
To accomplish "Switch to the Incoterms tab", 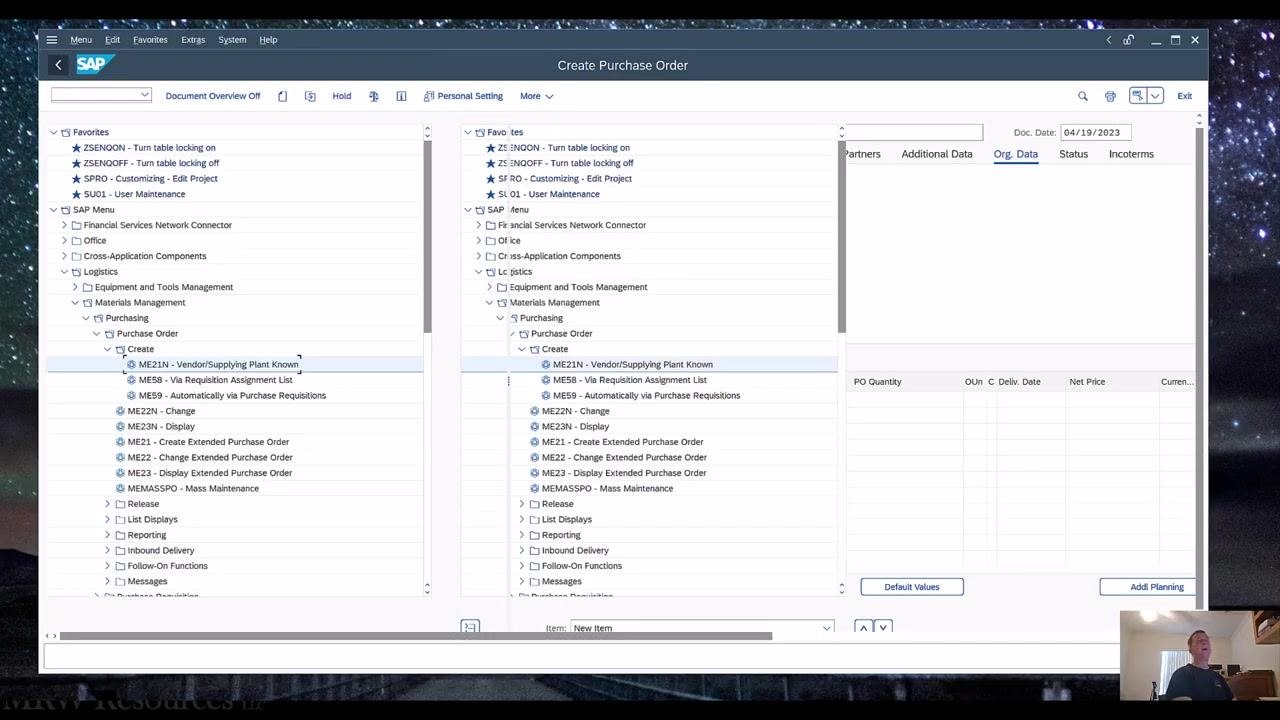I will [1131, 154].
